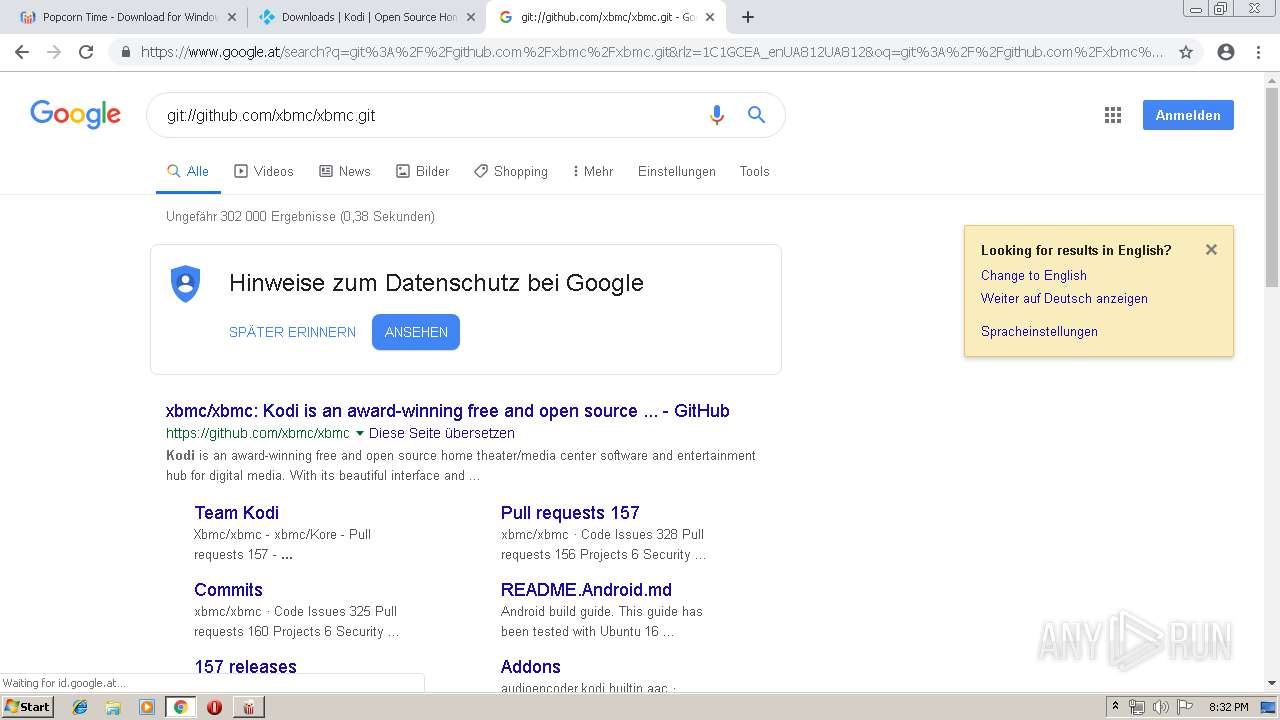This screenshot has width=1280, height=720.
Task: Expand the Mehr search options
Action: [x=593, y=171]
